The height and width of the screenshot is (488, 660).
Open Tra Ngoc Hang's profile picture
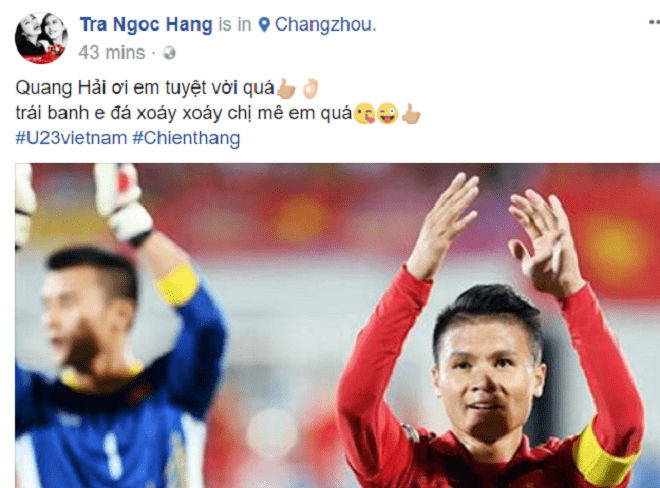coord(41,38)
